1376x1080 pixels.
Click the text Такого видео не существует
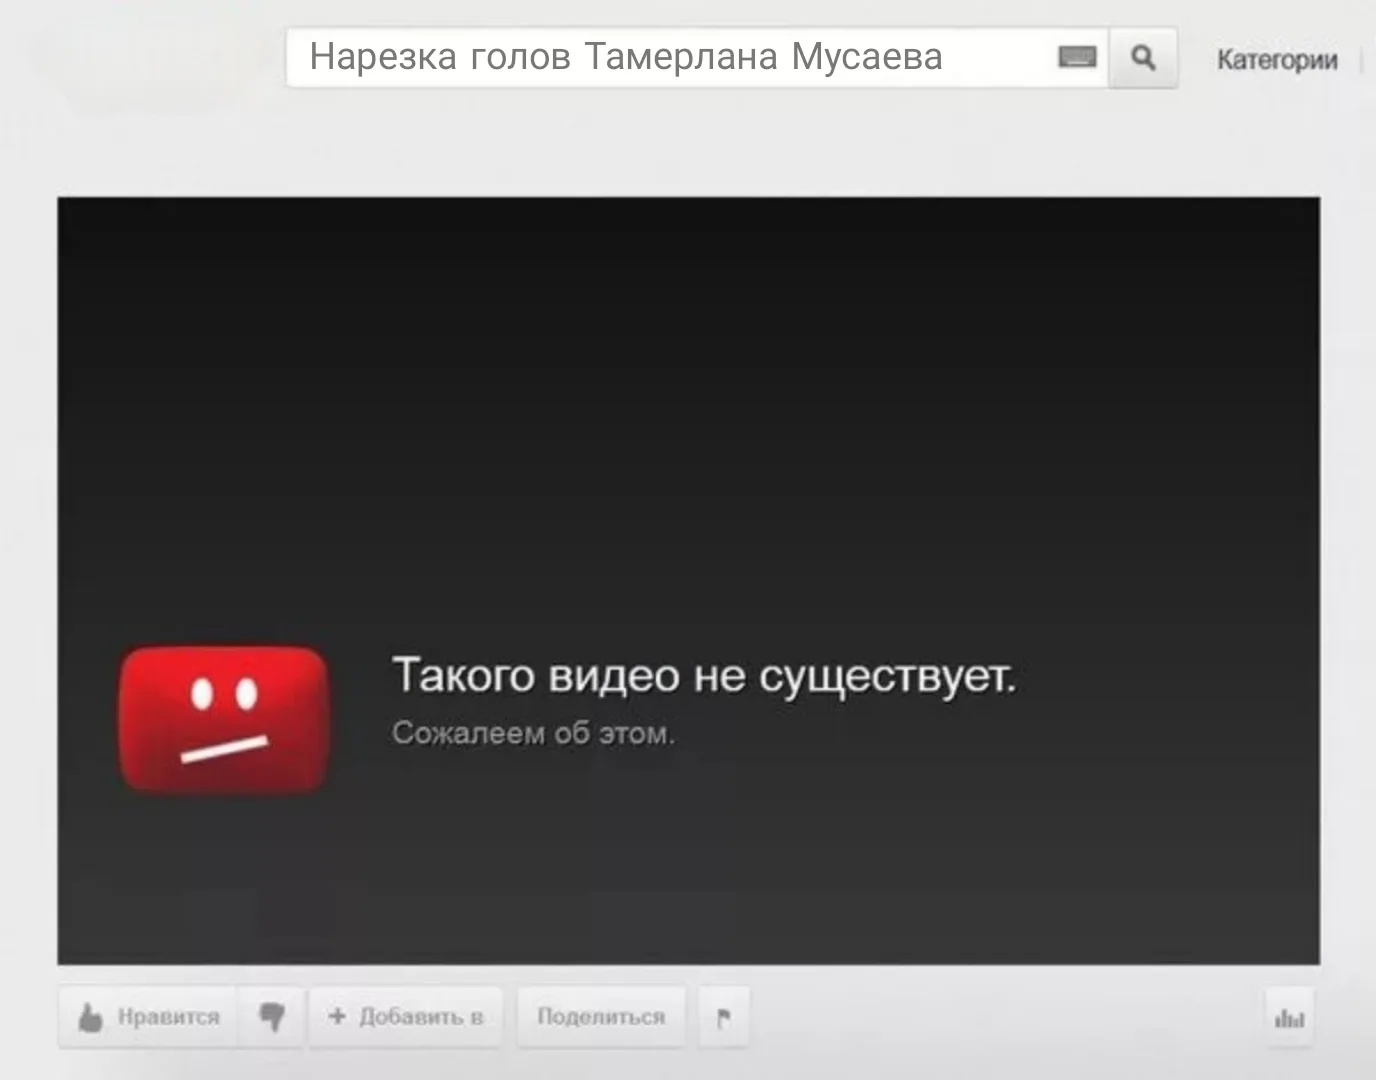(x=704, y=675)
